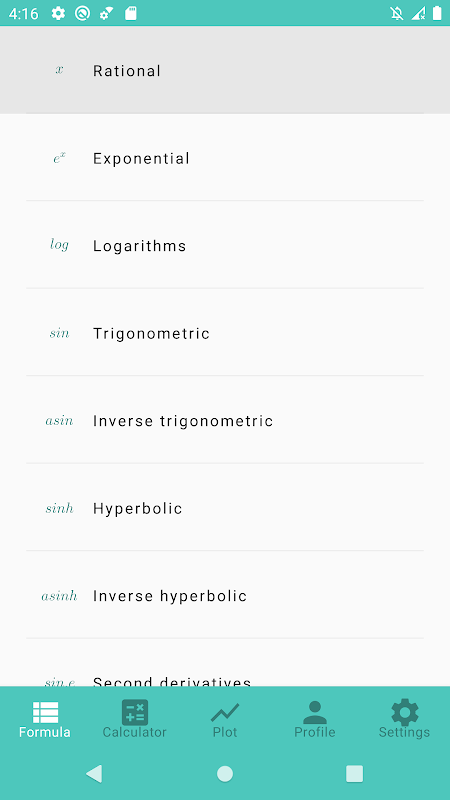Tap the Plot line-chart icon

(224, 712)
